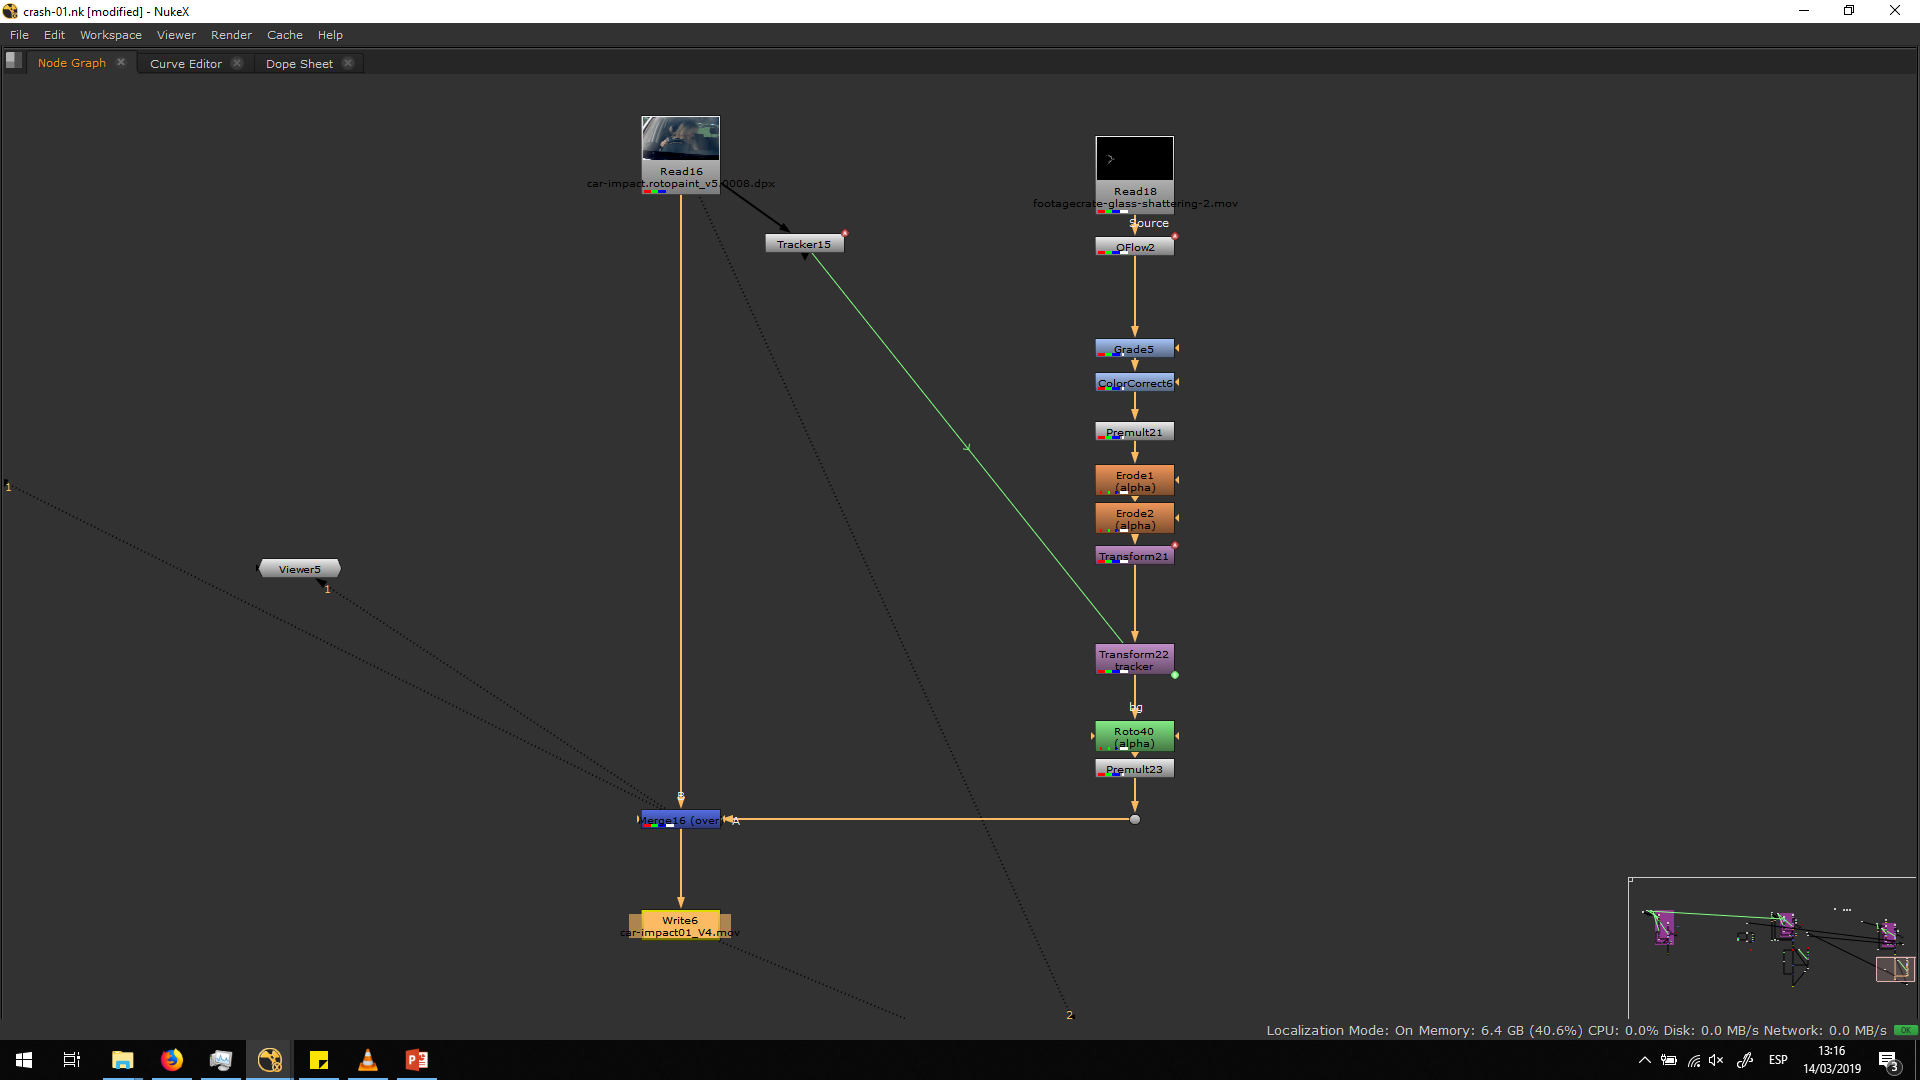Click the Roto40 alpha node
This screenshot has height=1080, width=1920.
tap(1134, 737)
